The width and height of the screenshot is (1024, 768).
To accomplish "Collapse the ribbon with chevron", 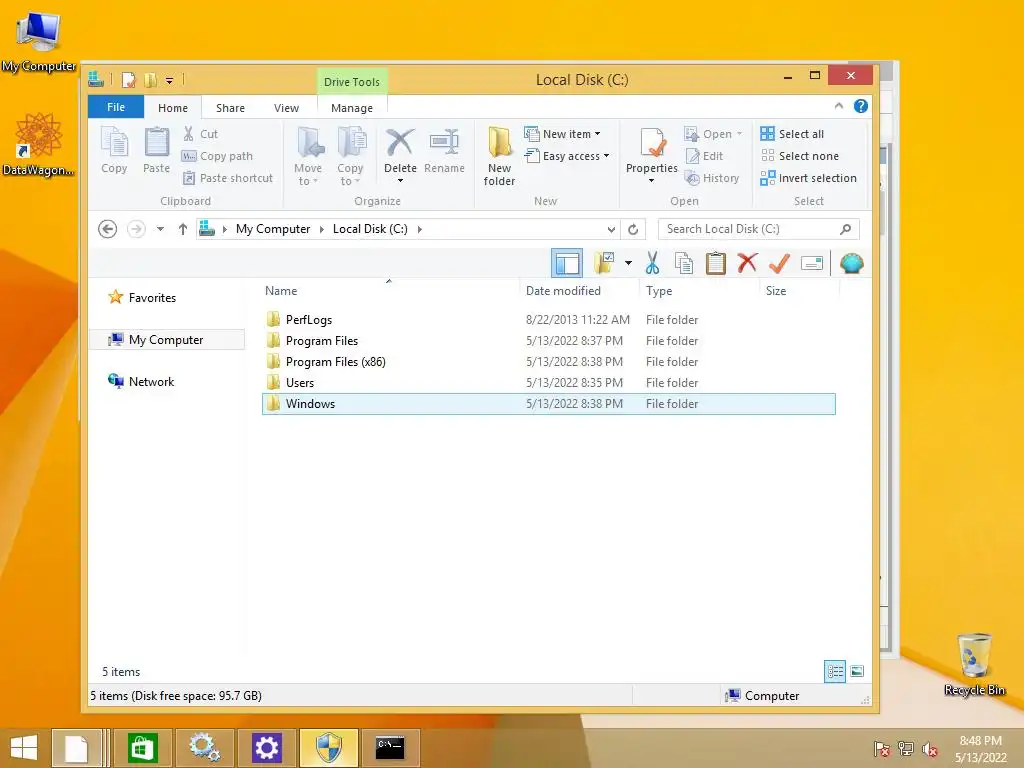I will pyautogui.click(x=839, y=106).
